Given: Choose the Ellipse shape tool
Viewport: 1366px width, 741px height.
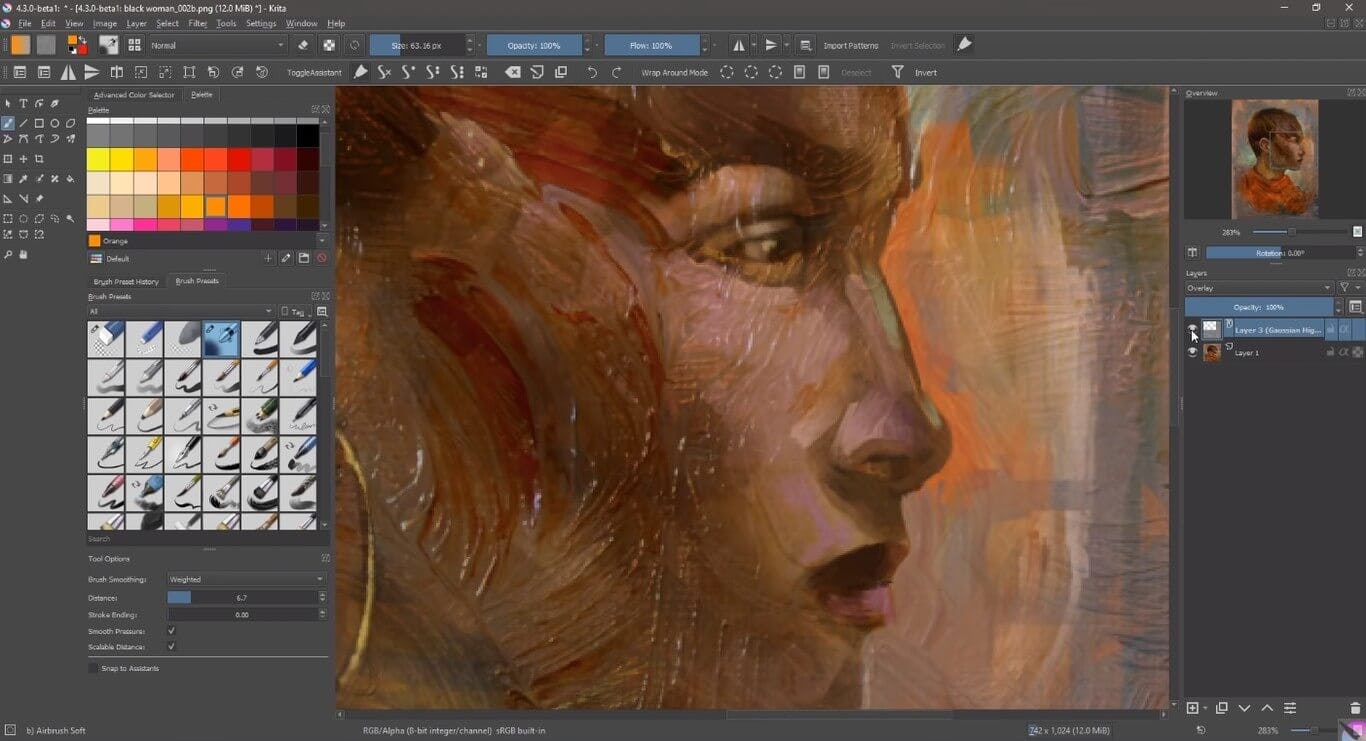Looking at the screenshot, I should 55,123.
